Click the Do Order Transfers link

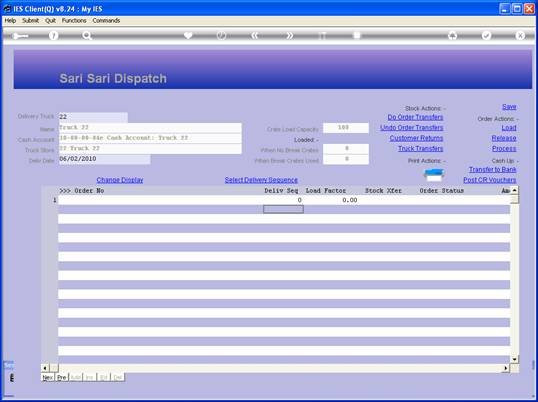coord(415,117)
